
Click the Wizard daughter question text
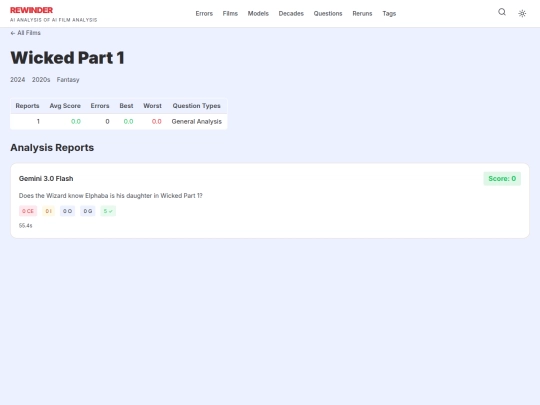pyautogui.click(x=111, y=196)
